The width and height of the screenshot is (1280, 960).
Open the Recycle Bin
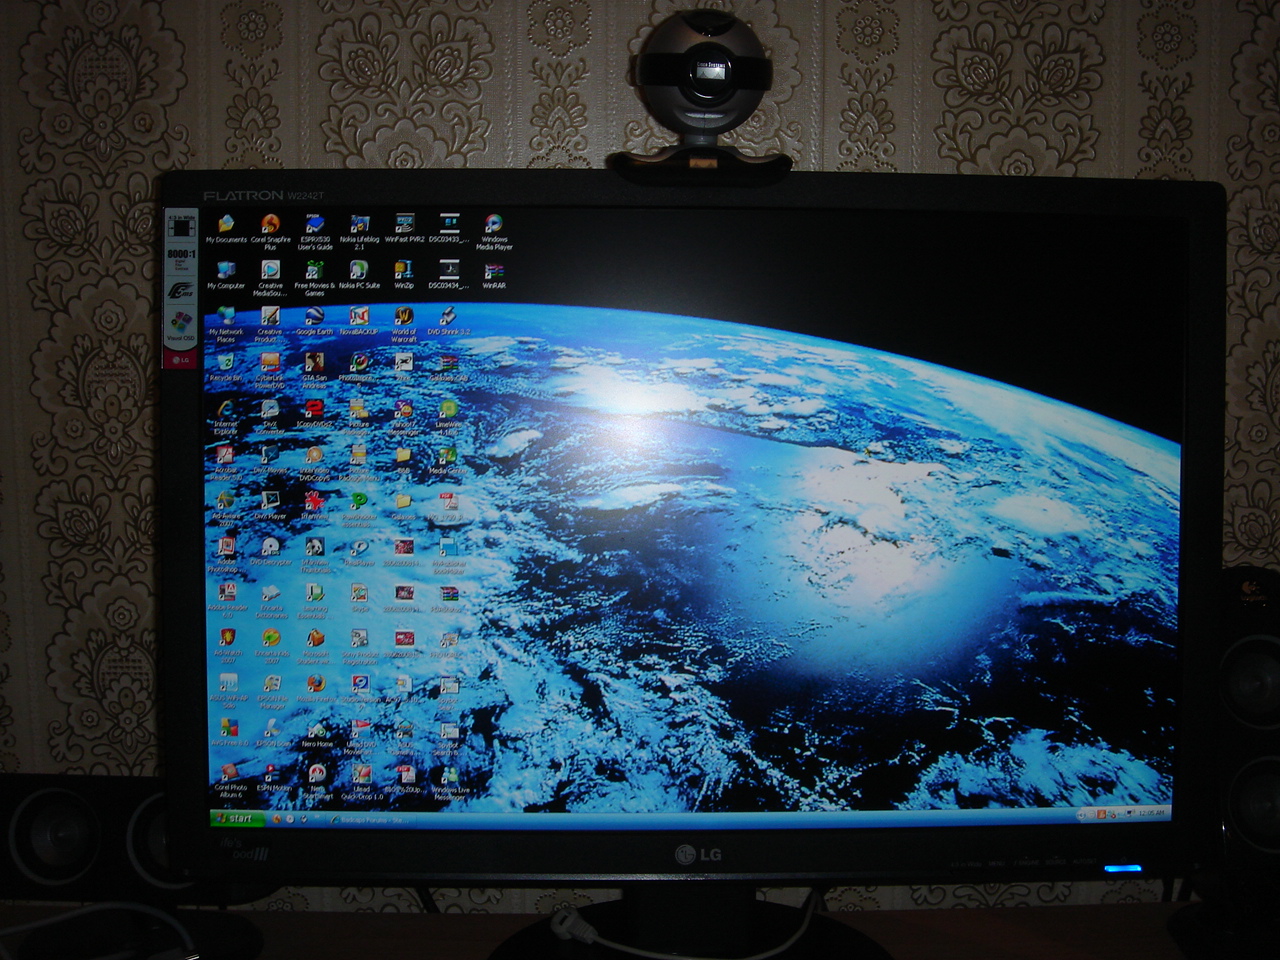coord(226,368)
